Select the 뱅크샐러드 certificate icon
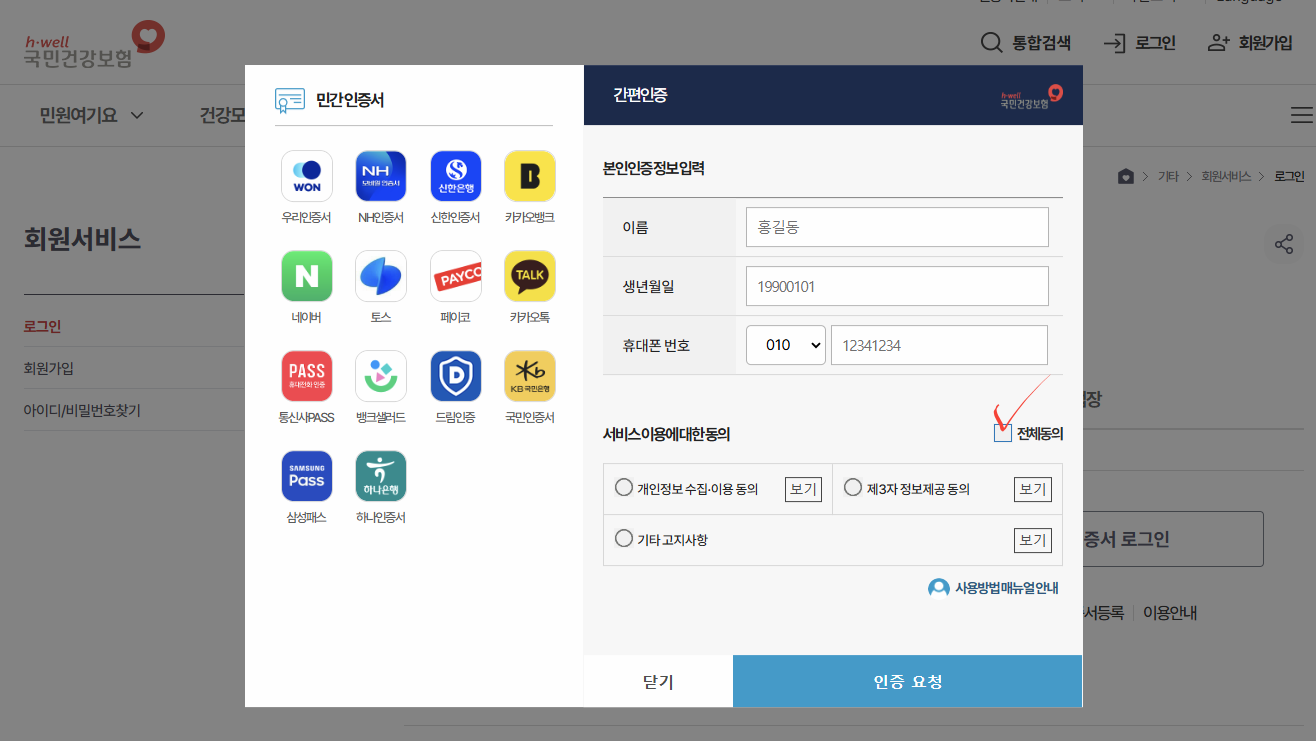 381,376
